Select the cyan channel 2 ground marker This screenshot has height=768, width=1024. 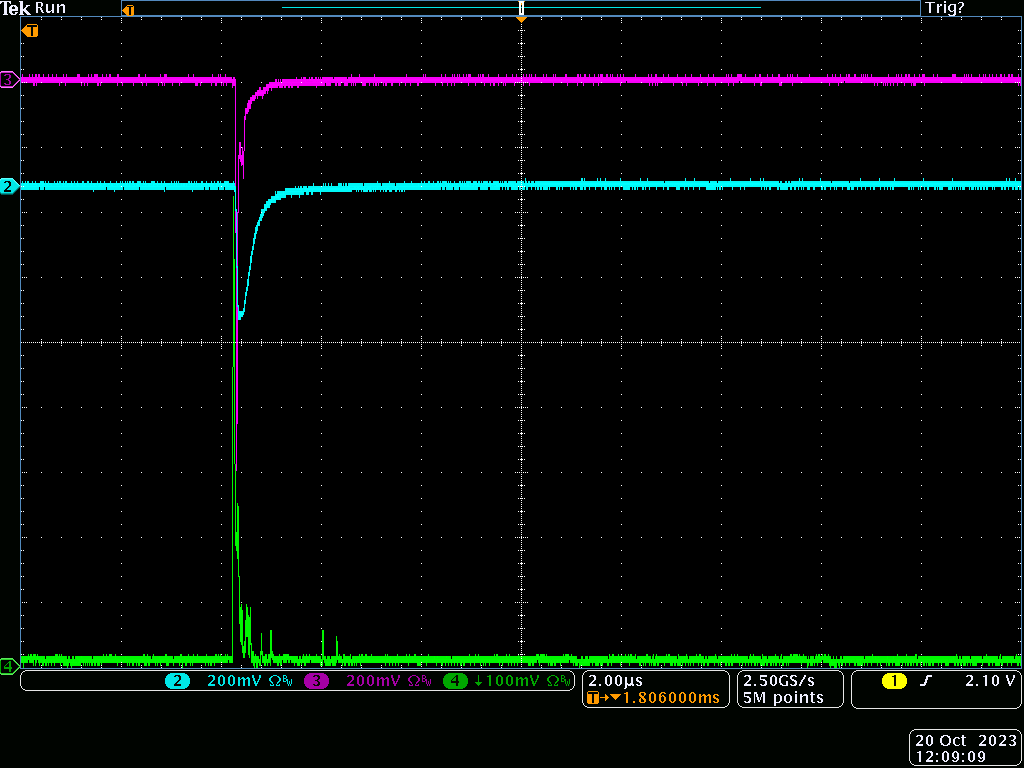9,186
